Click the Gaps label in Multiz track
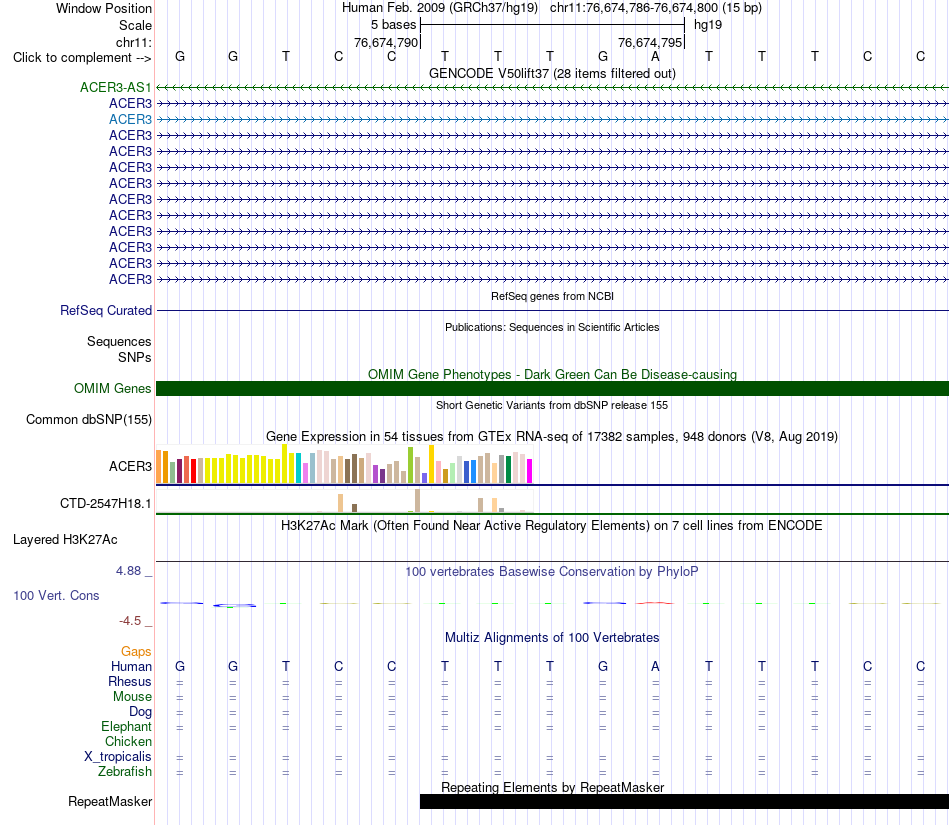The height and width of the screenshot is (825, 950). (136, 651)
